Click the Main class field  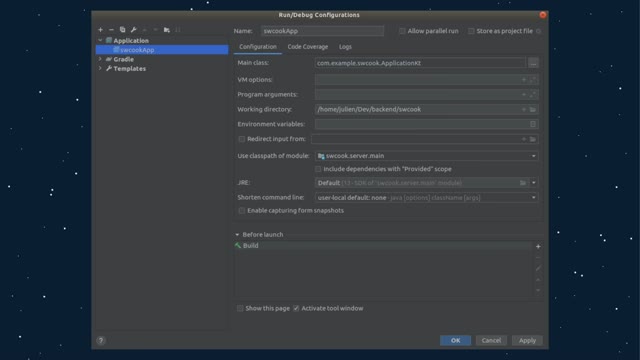(x=420, y=63)
